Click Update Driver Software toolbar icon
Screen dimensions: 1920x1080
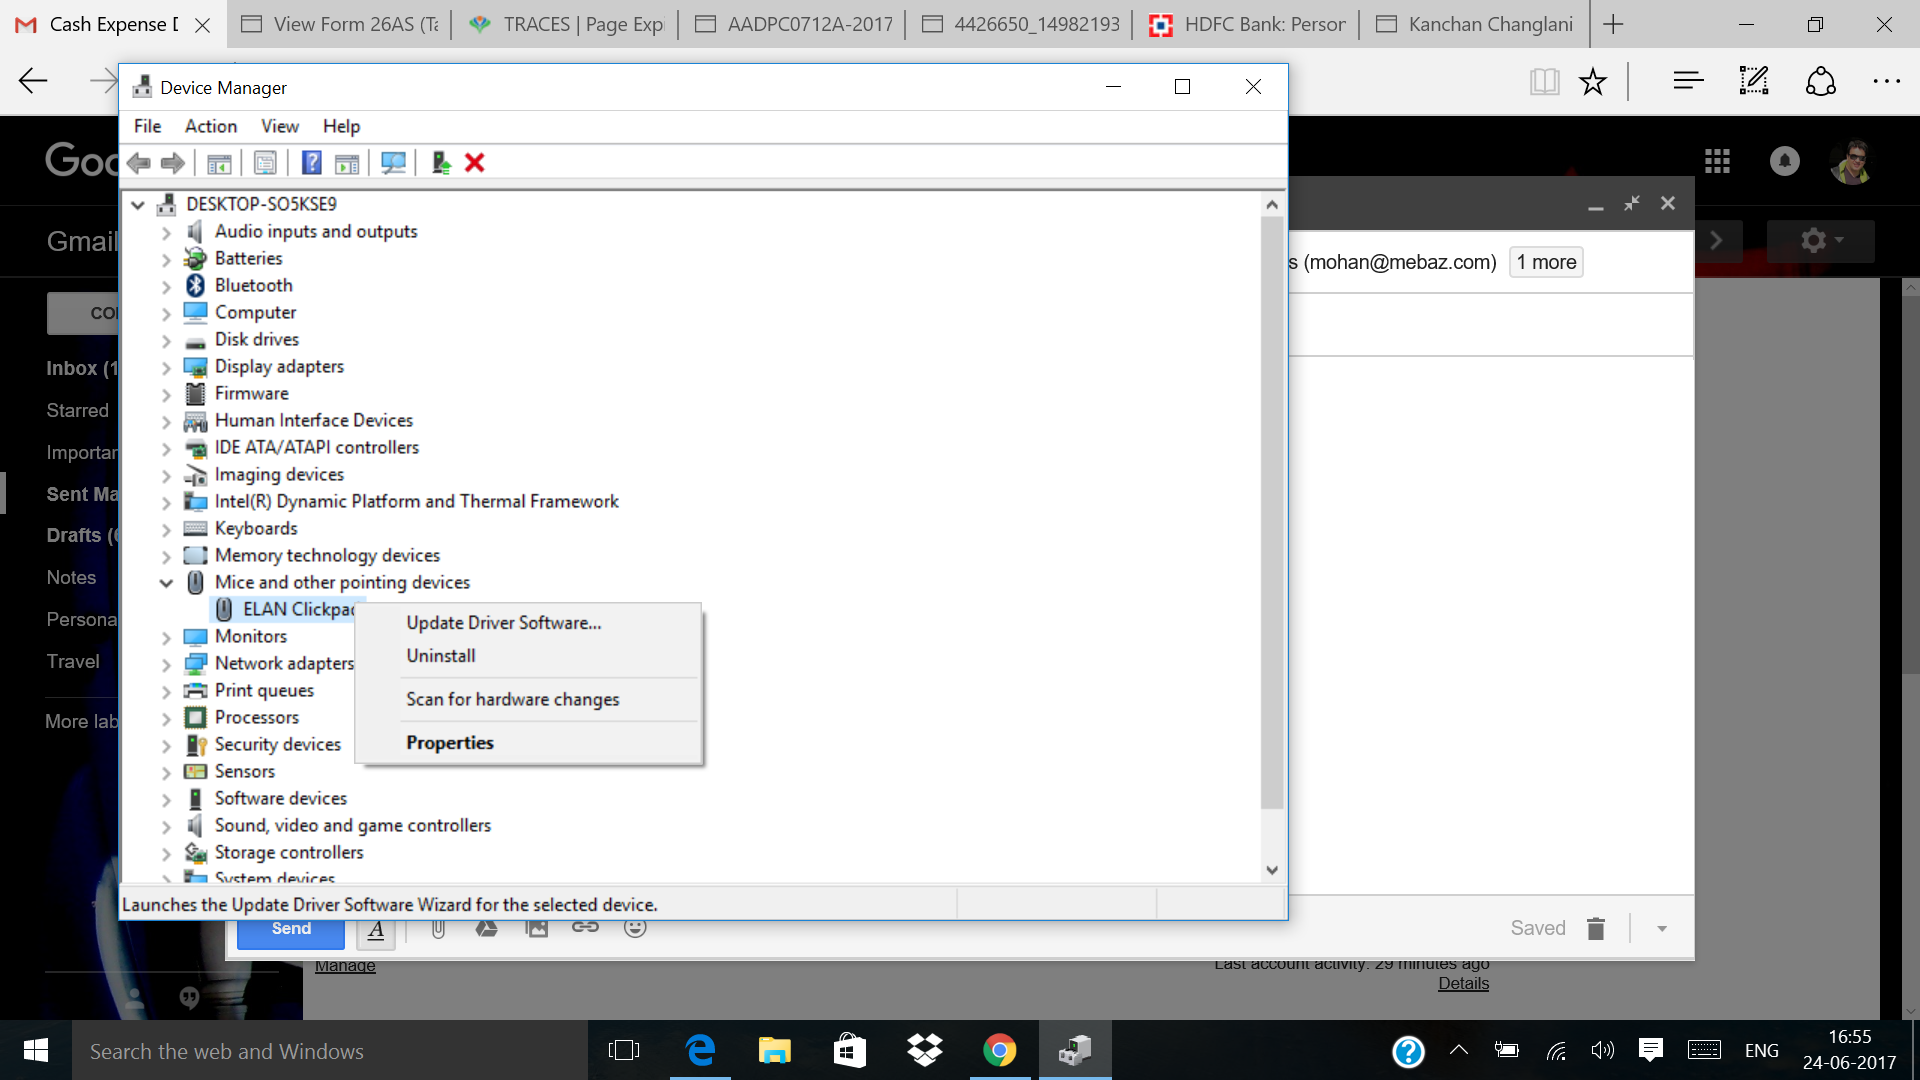[x=441, y=163]
